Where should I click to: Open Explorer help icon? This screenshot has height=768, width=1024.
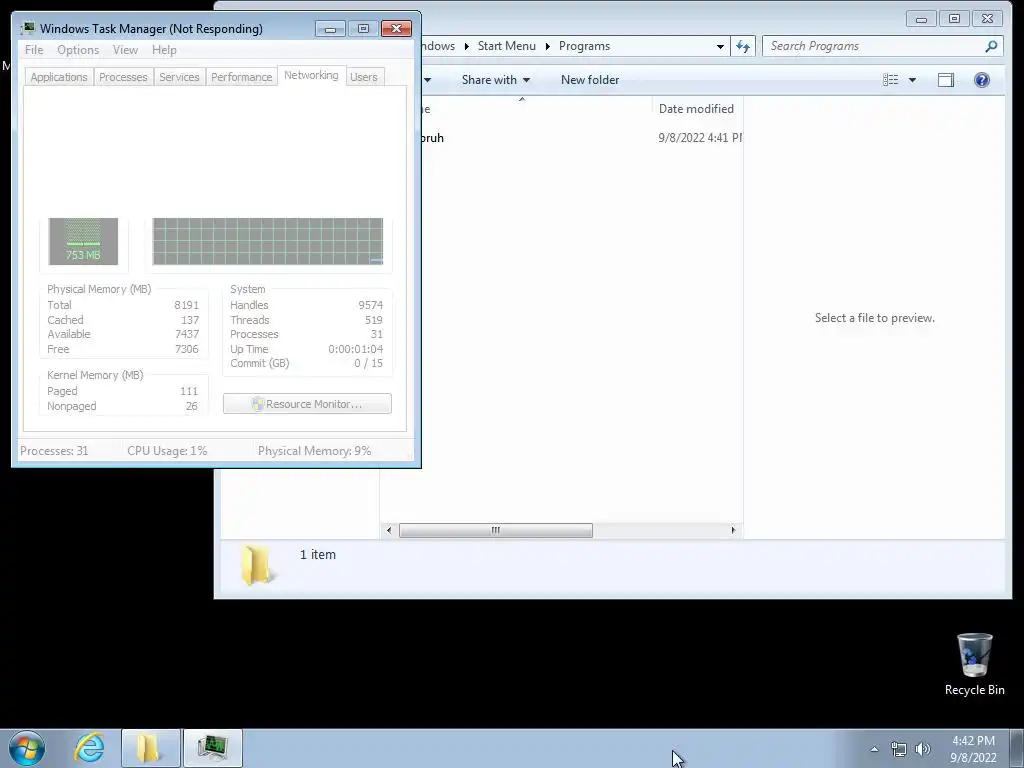click(x=982, y=80)
